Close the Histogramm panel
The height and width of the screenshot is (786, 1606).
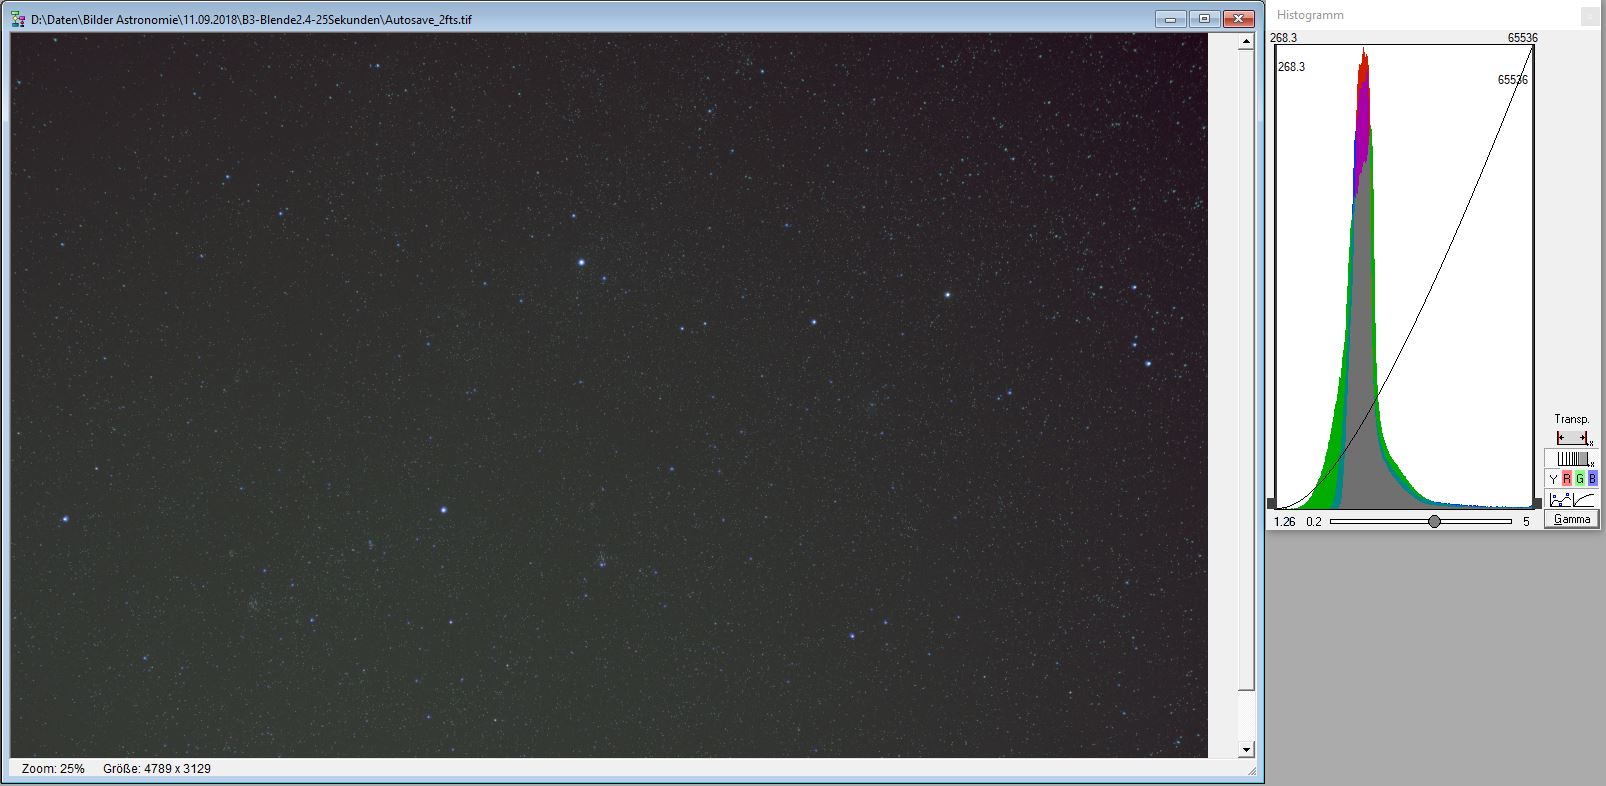[x=1589, y=16]
